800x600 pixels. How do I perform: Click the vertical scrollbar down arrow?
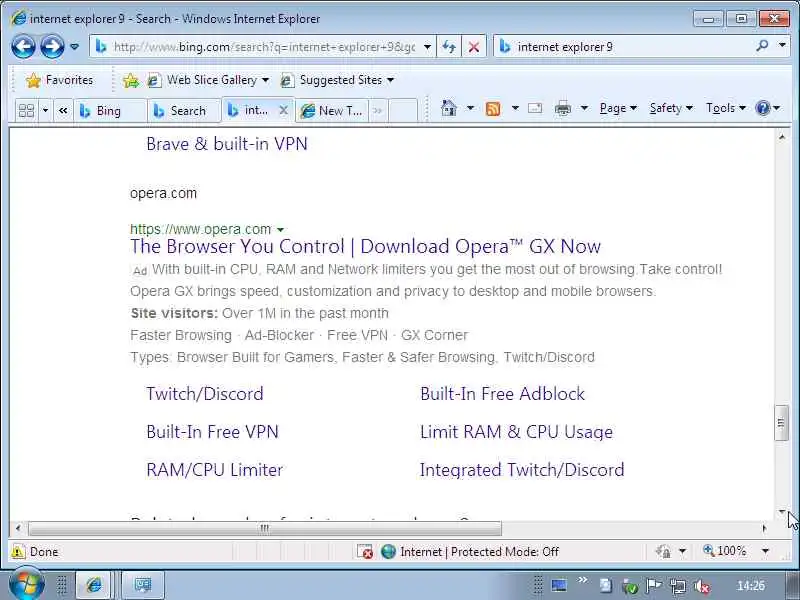pyautogui.click(x=782, y=512)
